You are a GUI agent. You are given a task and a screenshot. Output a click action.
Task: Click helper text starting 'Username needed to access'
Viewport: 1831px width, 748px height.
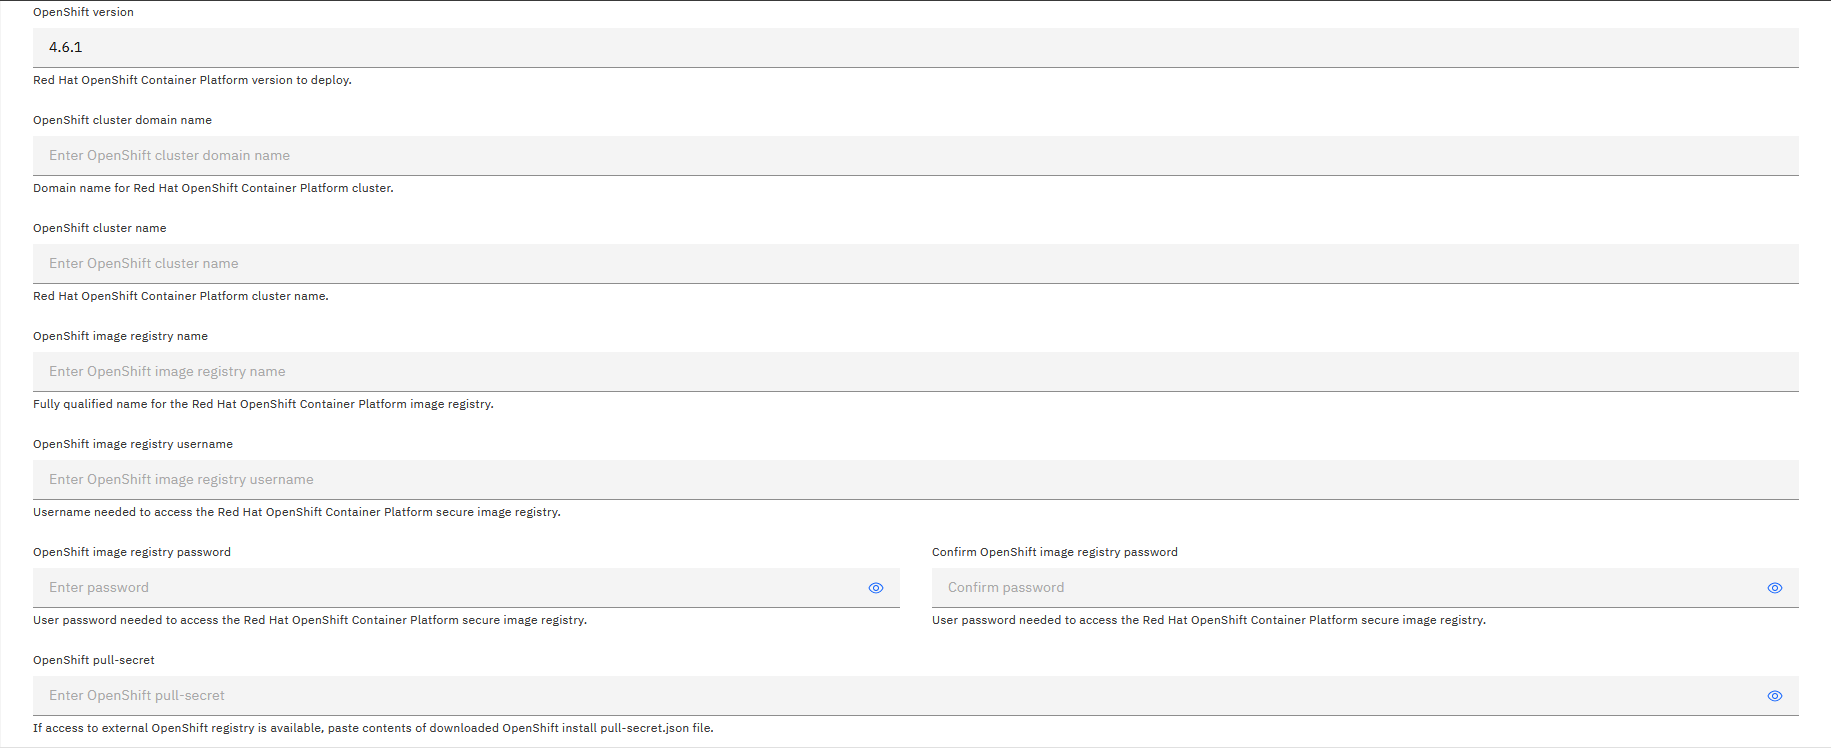[x=297, y=512]
